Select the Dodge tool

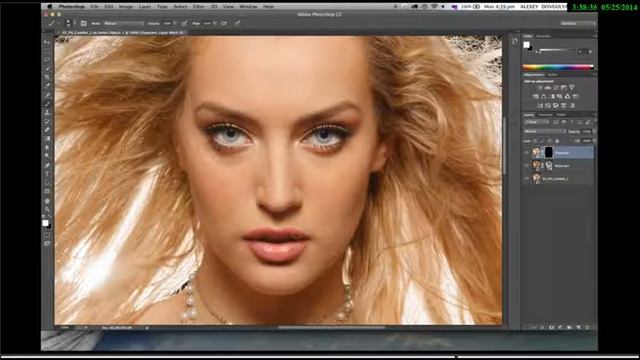pyautogui.click(x=47, y=156)
